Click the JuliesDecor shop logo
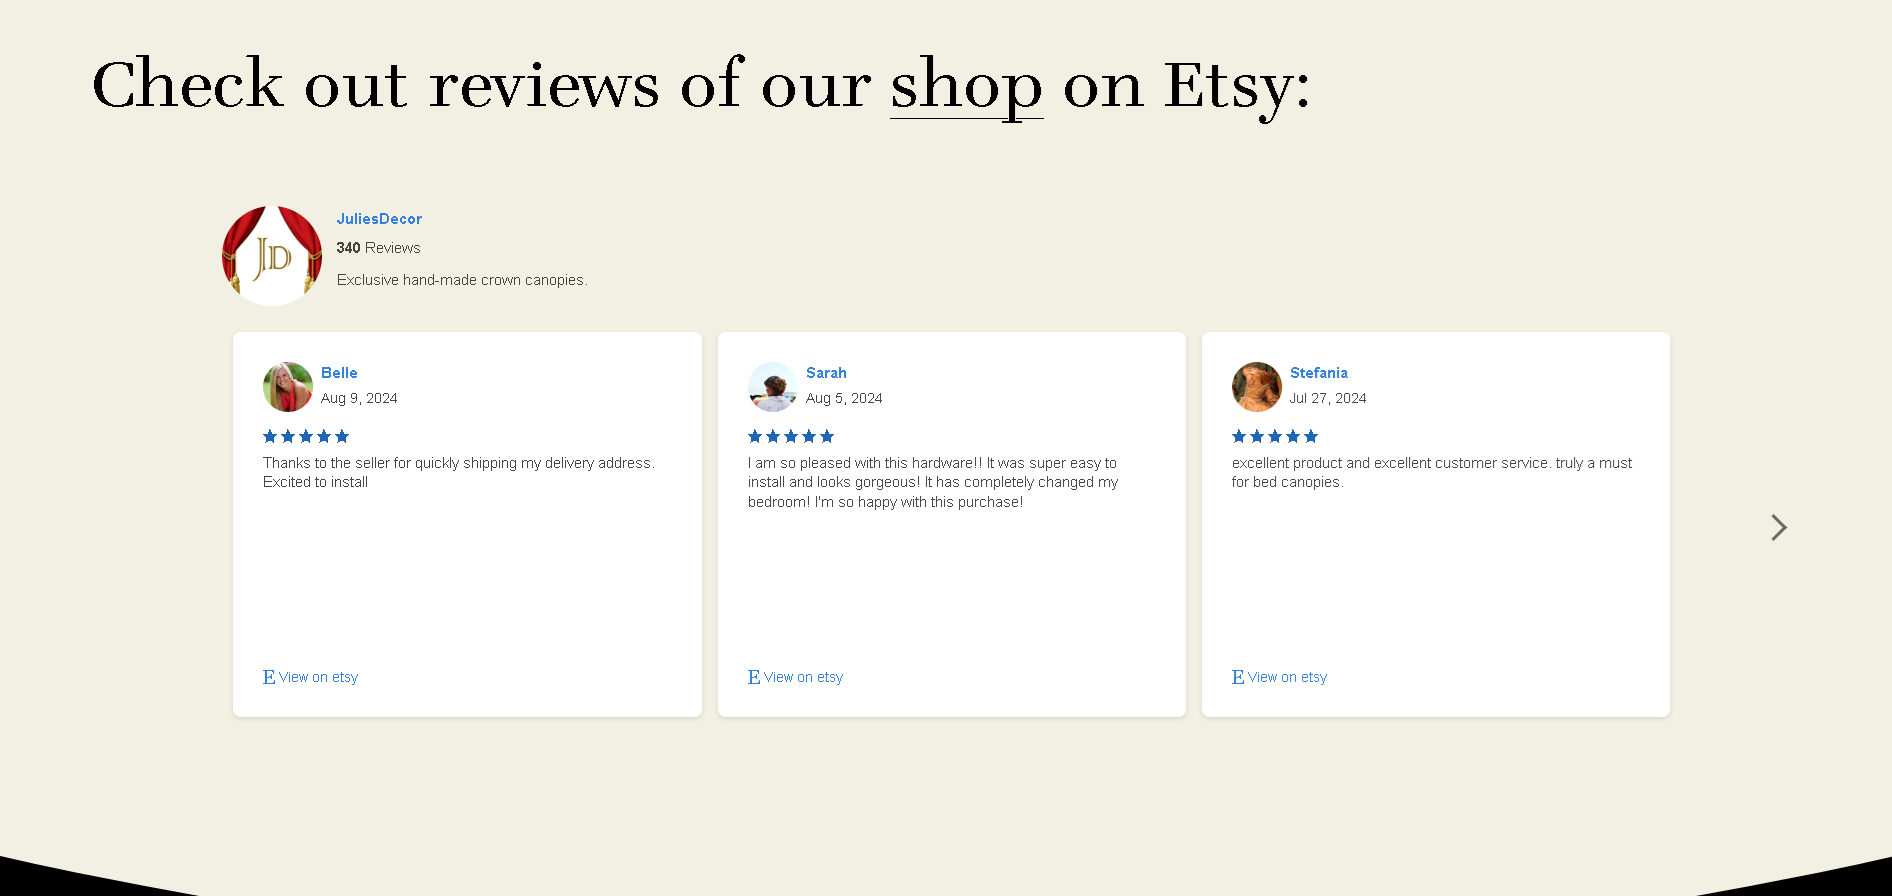Viewport: 1892px width, 896px height. pyautogui.click(x=272, y=256)
